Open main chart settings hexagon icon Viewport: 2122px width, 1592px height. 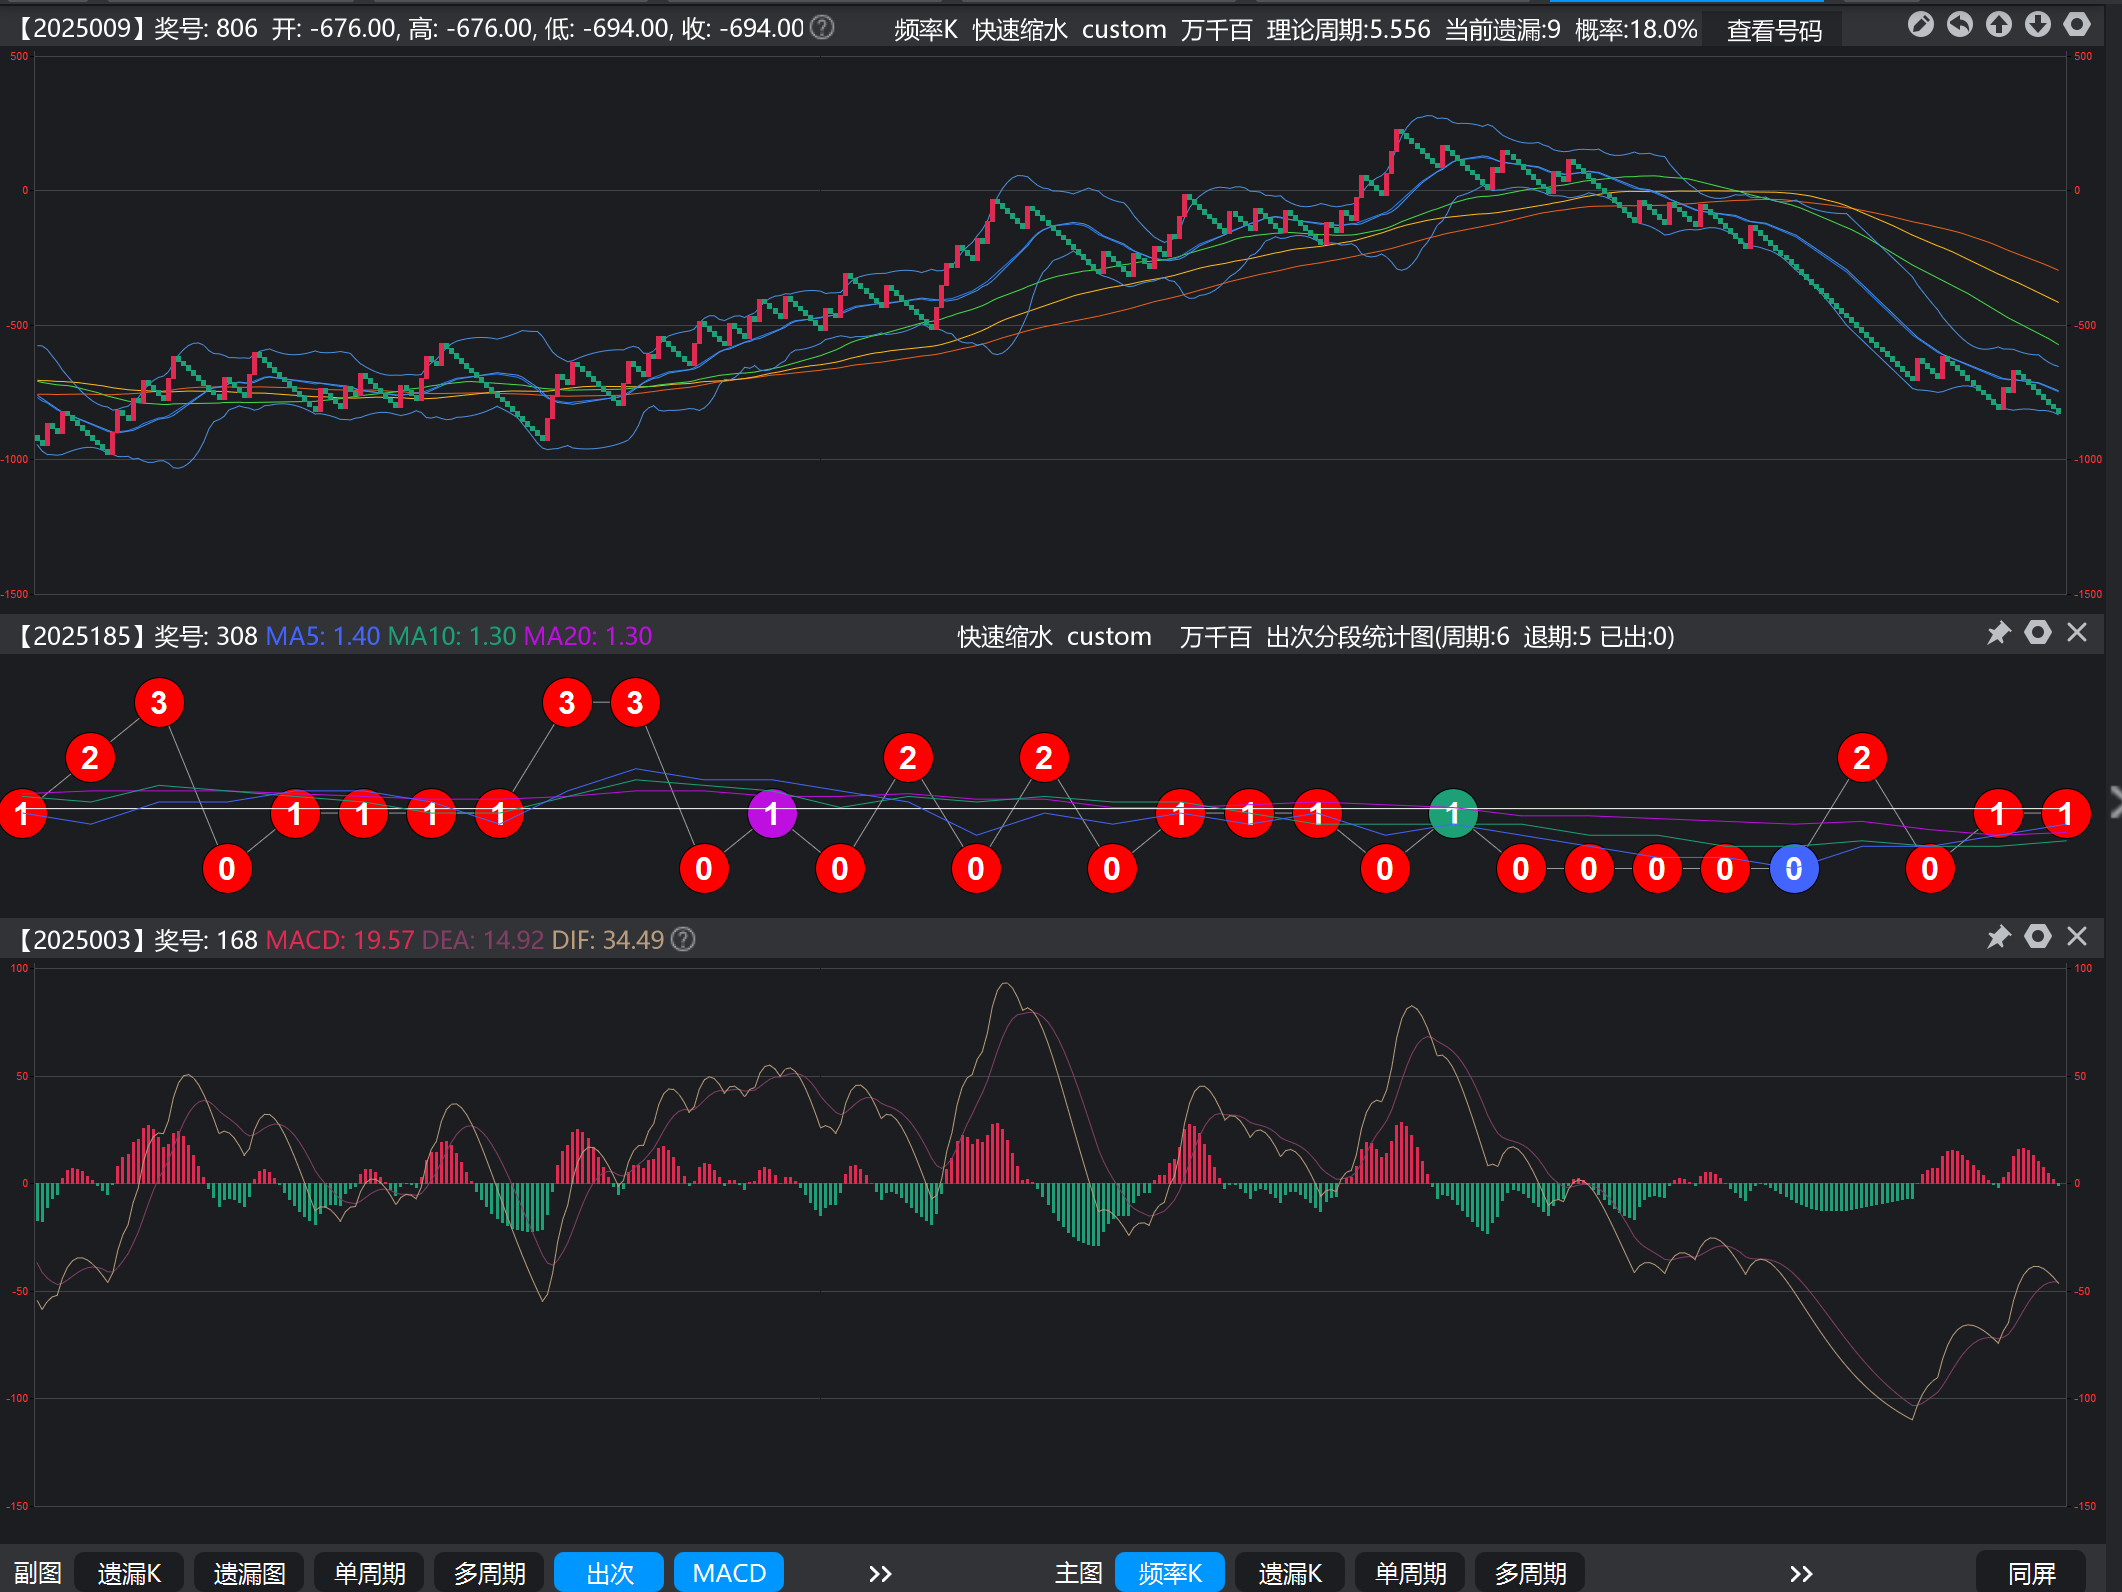pyautogui.click(x=2077, y=25)
